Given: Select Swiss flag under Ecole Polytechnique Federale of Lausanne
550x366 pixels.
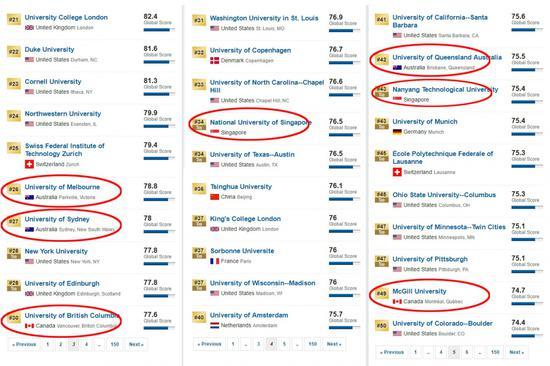Looking at the screenshot, I should [397, 172].
